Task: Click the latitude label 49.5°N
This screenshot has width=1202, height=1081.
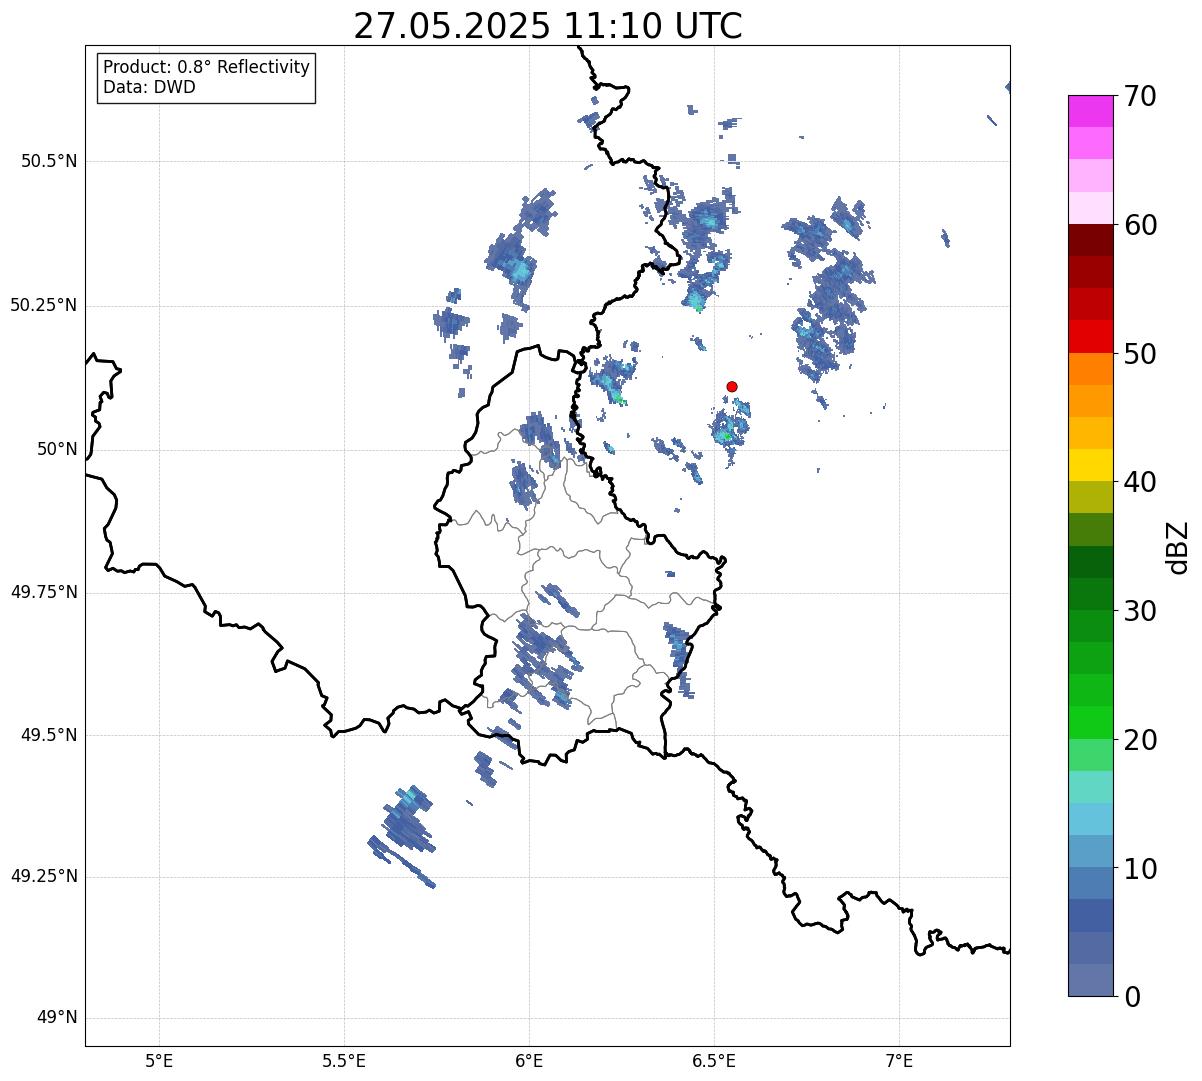Action: point(49,735)
